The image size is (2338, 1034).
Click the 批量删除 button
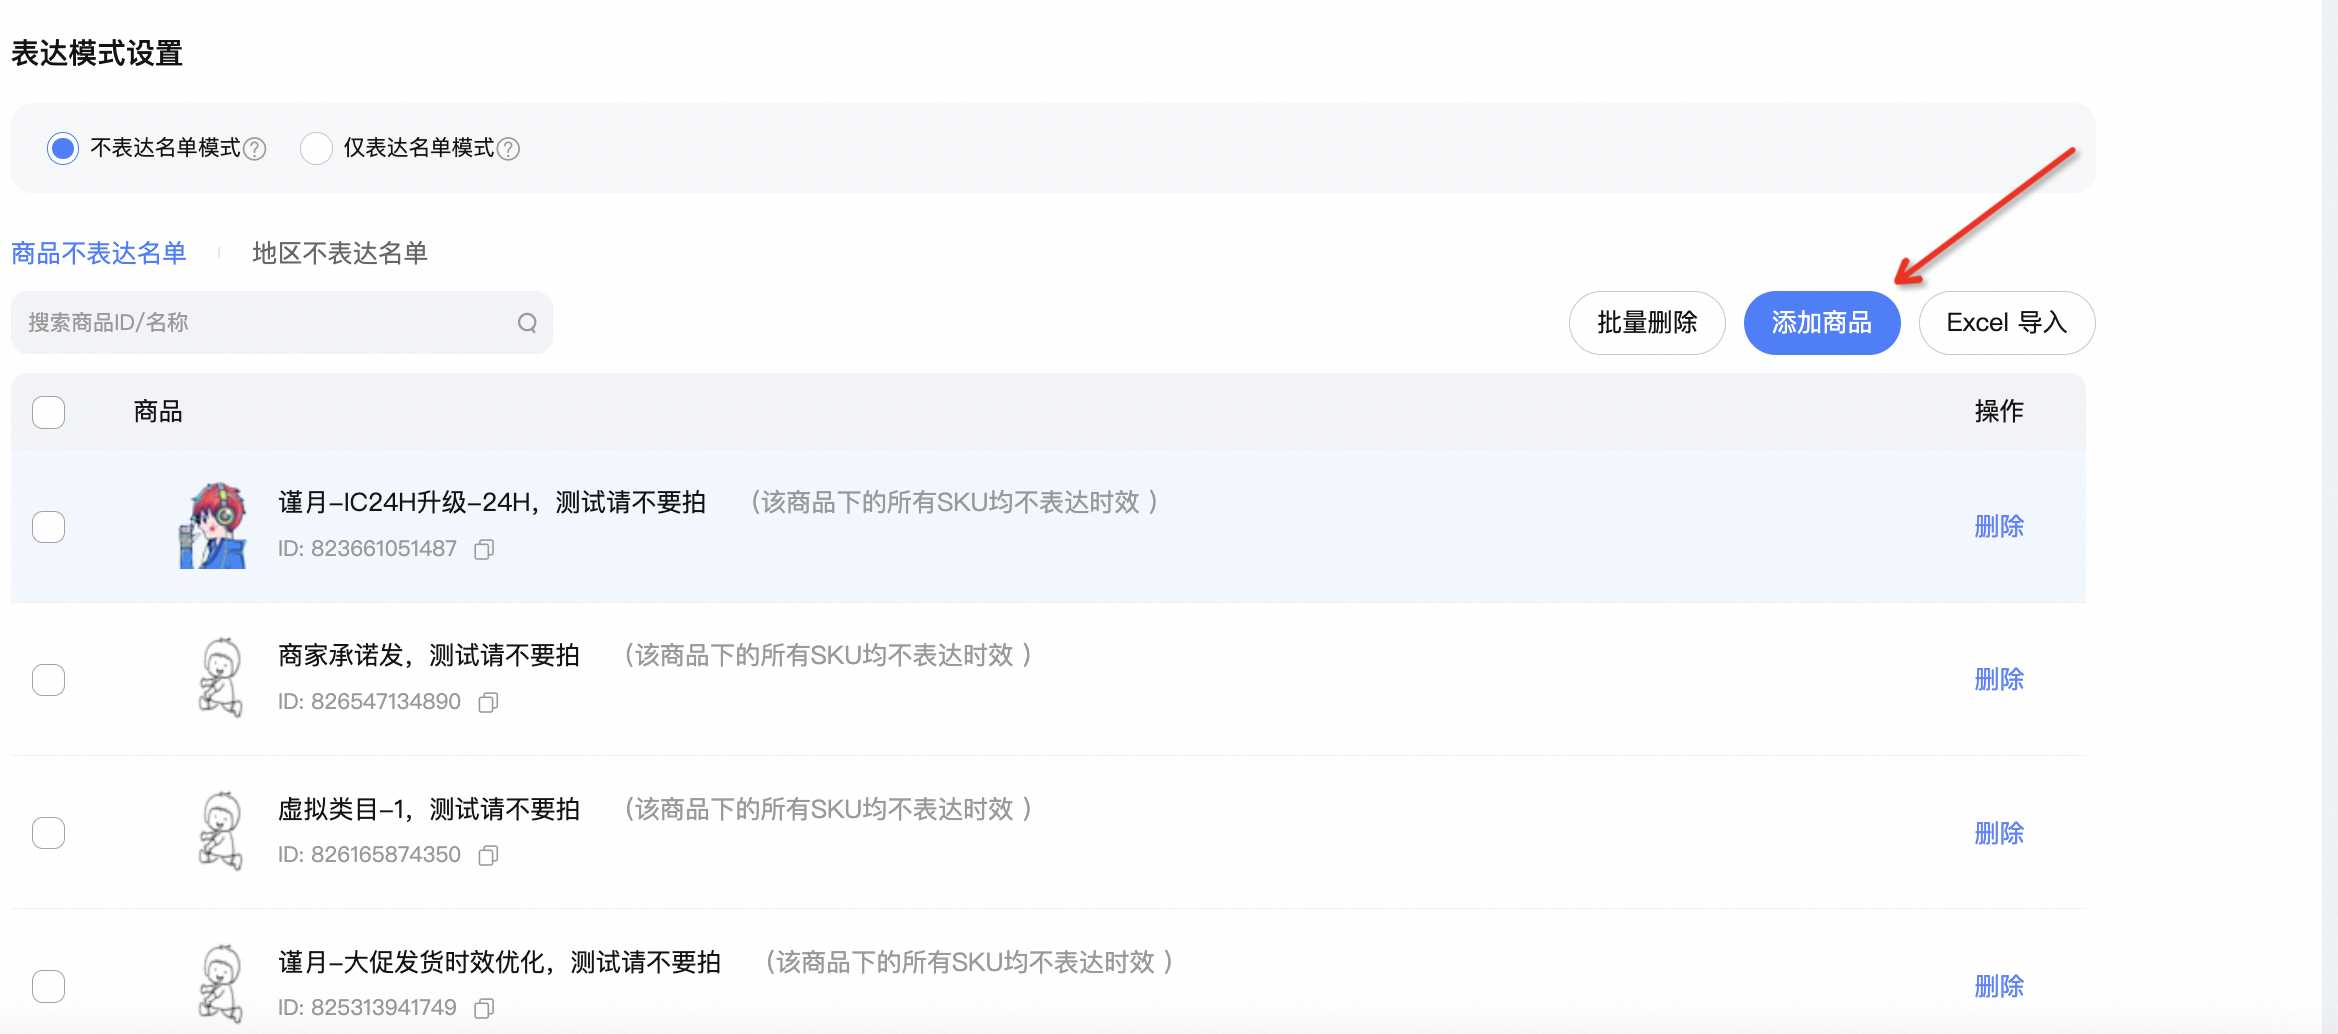pyautogui.click(x=1647, y=323)
